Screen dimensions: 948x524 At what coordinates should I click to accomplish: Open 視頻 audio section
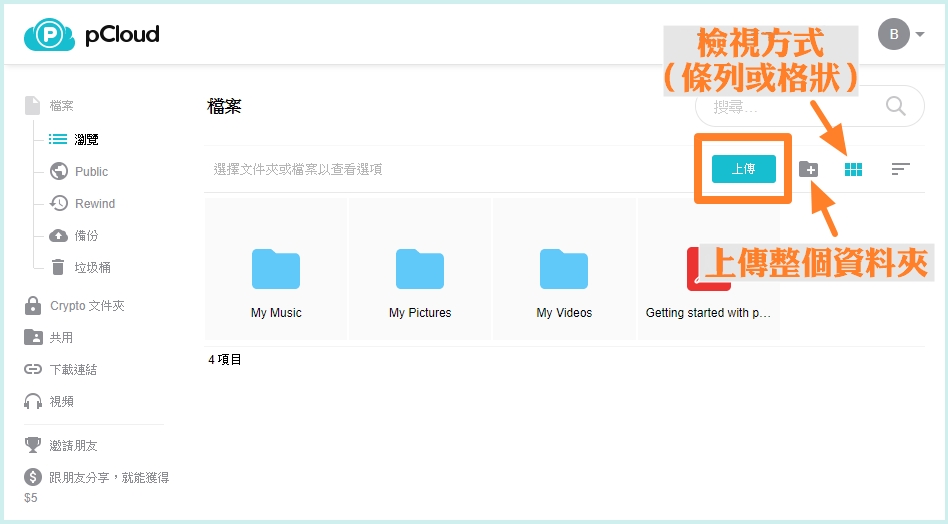61,402
